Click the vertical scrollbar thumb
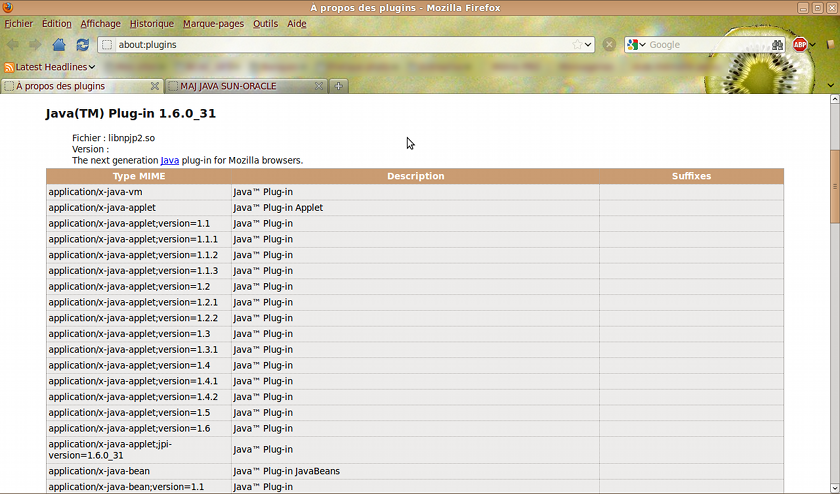This screenshot has width=840, height=494. (x=835, y=186)
